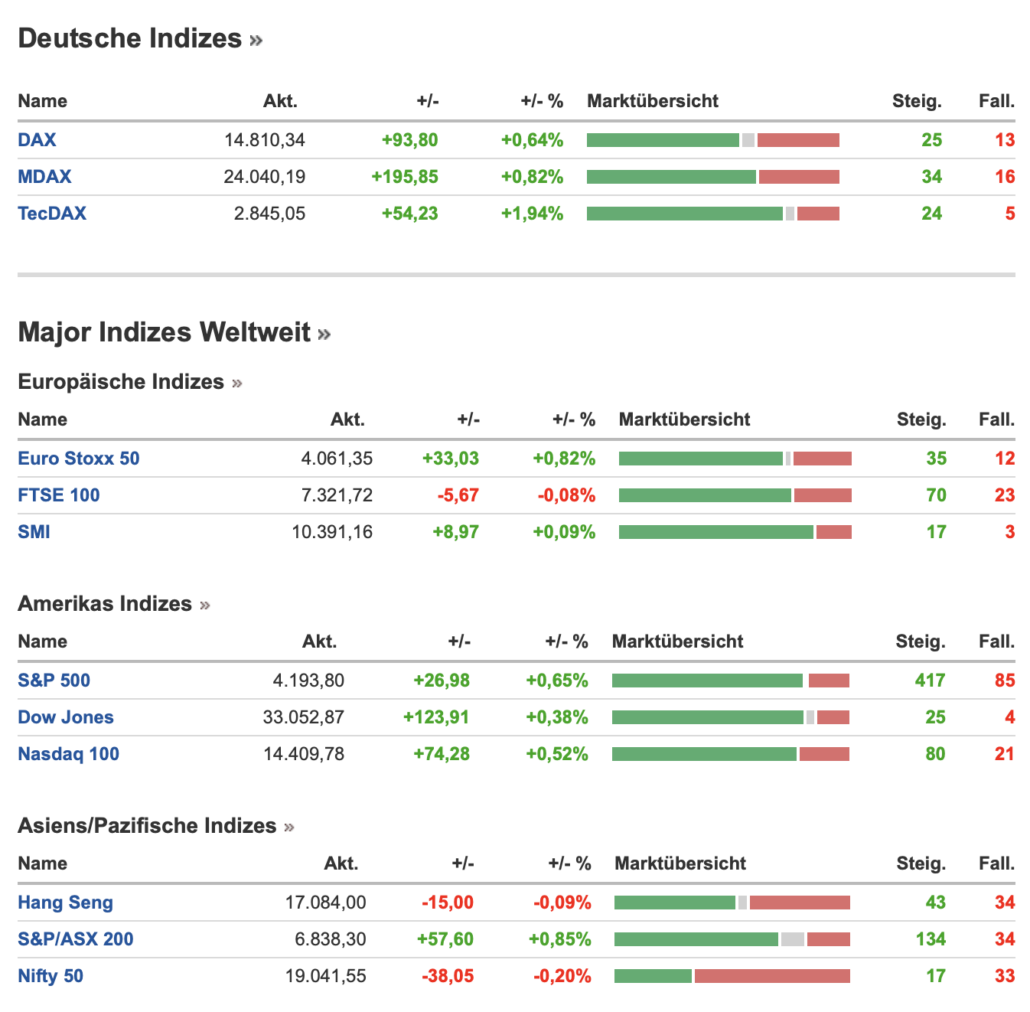Select the TecDAX index link
This screenshot has width=1030, height=1012.
pyautogui.click(x=52, y=213)
